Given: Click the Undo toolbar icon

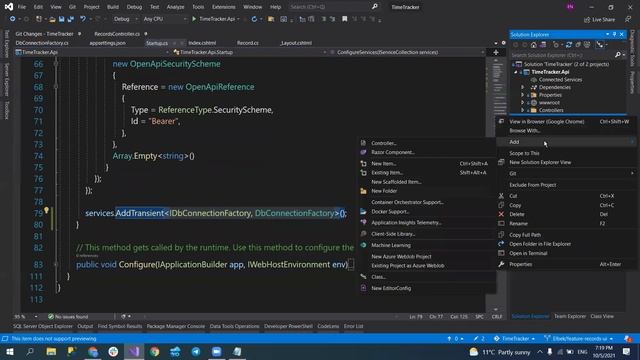Looking at the screenshot, I should [x=83, y=19].
